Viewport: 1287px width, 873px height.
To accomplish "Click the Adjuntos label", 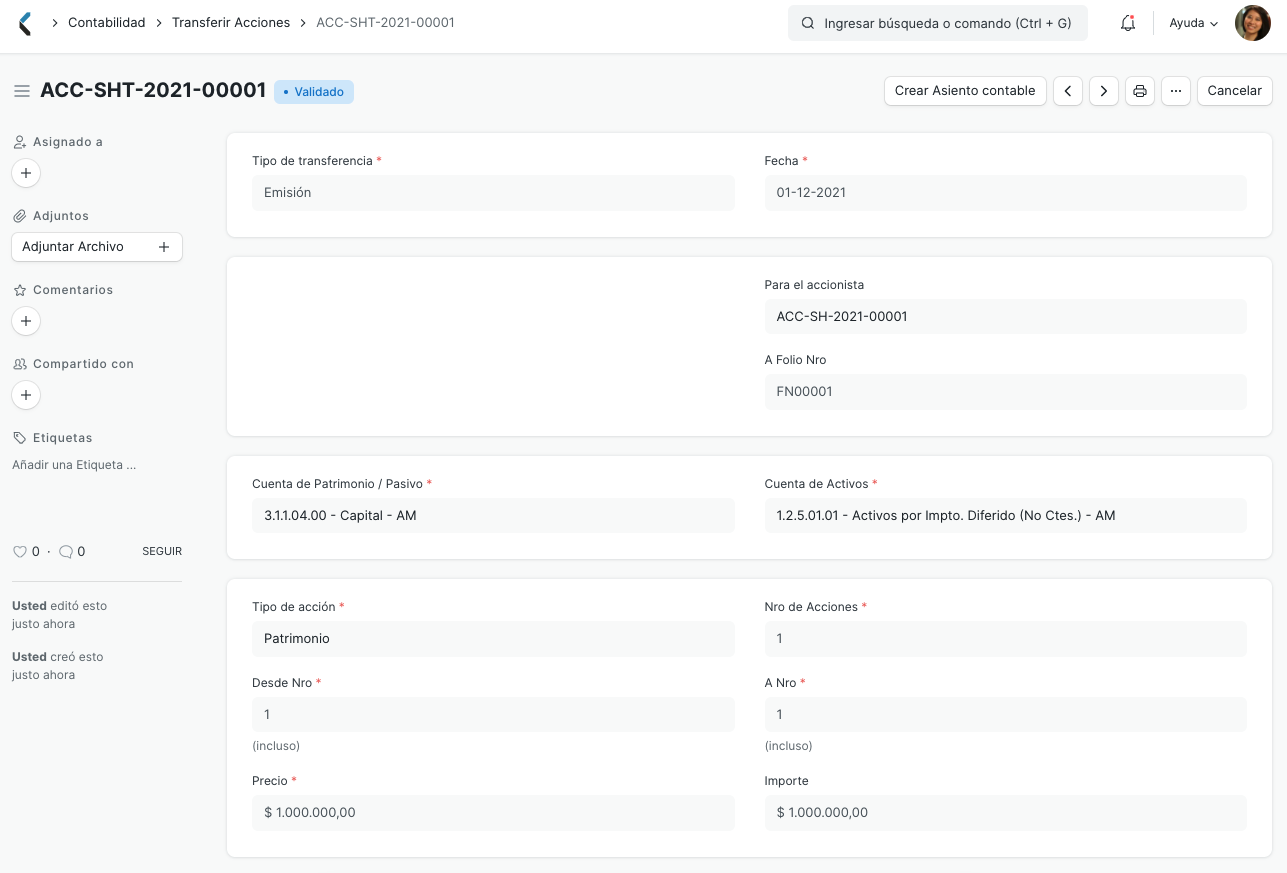I will (x=61, y=216).
